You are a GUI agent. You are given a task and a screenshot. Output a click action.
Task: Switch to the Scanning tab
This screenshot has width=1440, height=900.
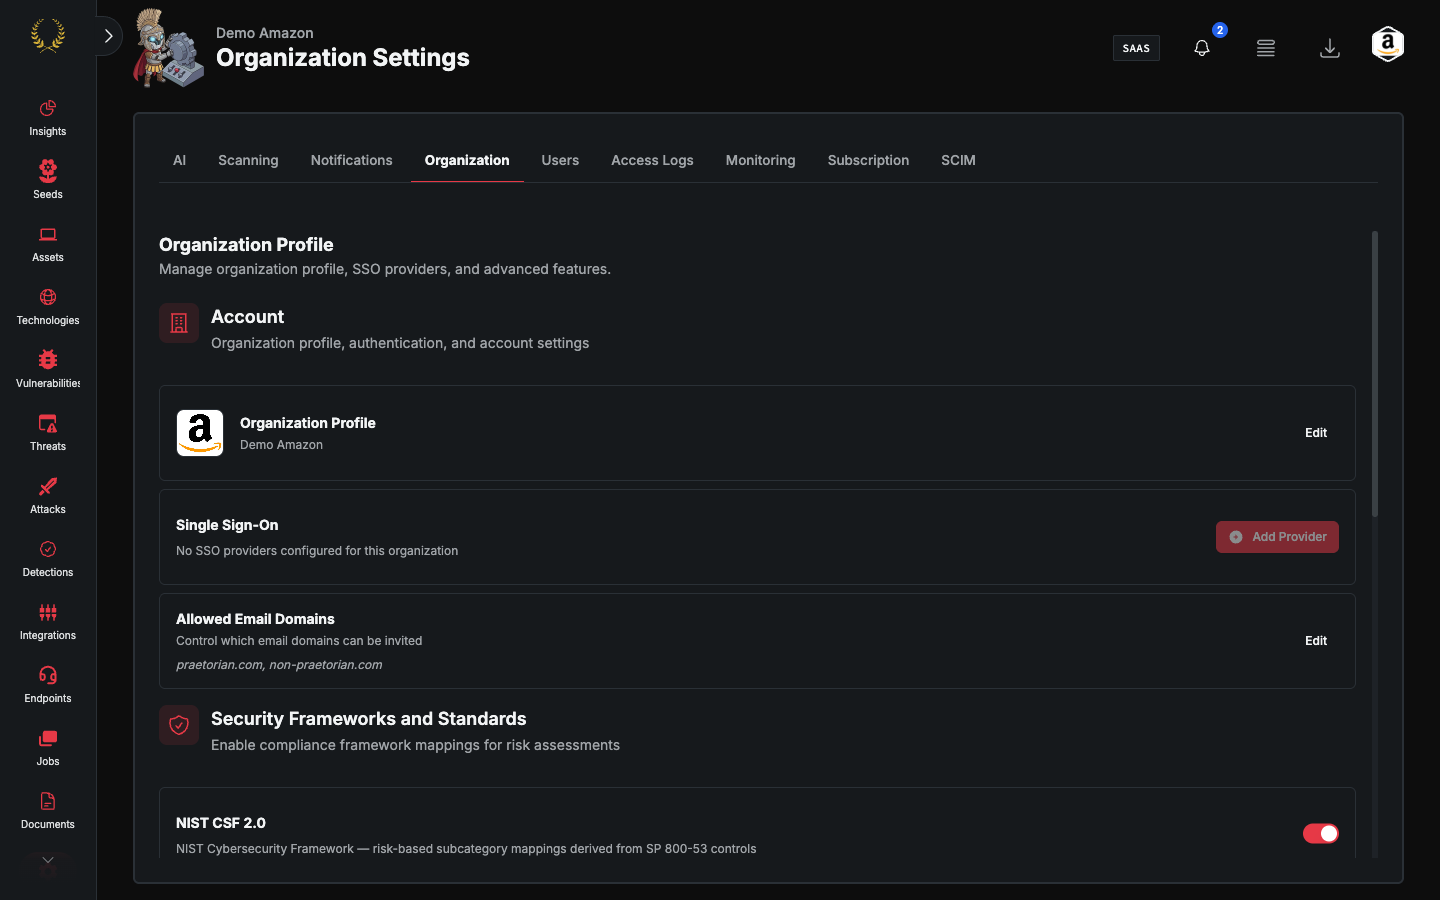pyautogui.click(x=248, y=160)
